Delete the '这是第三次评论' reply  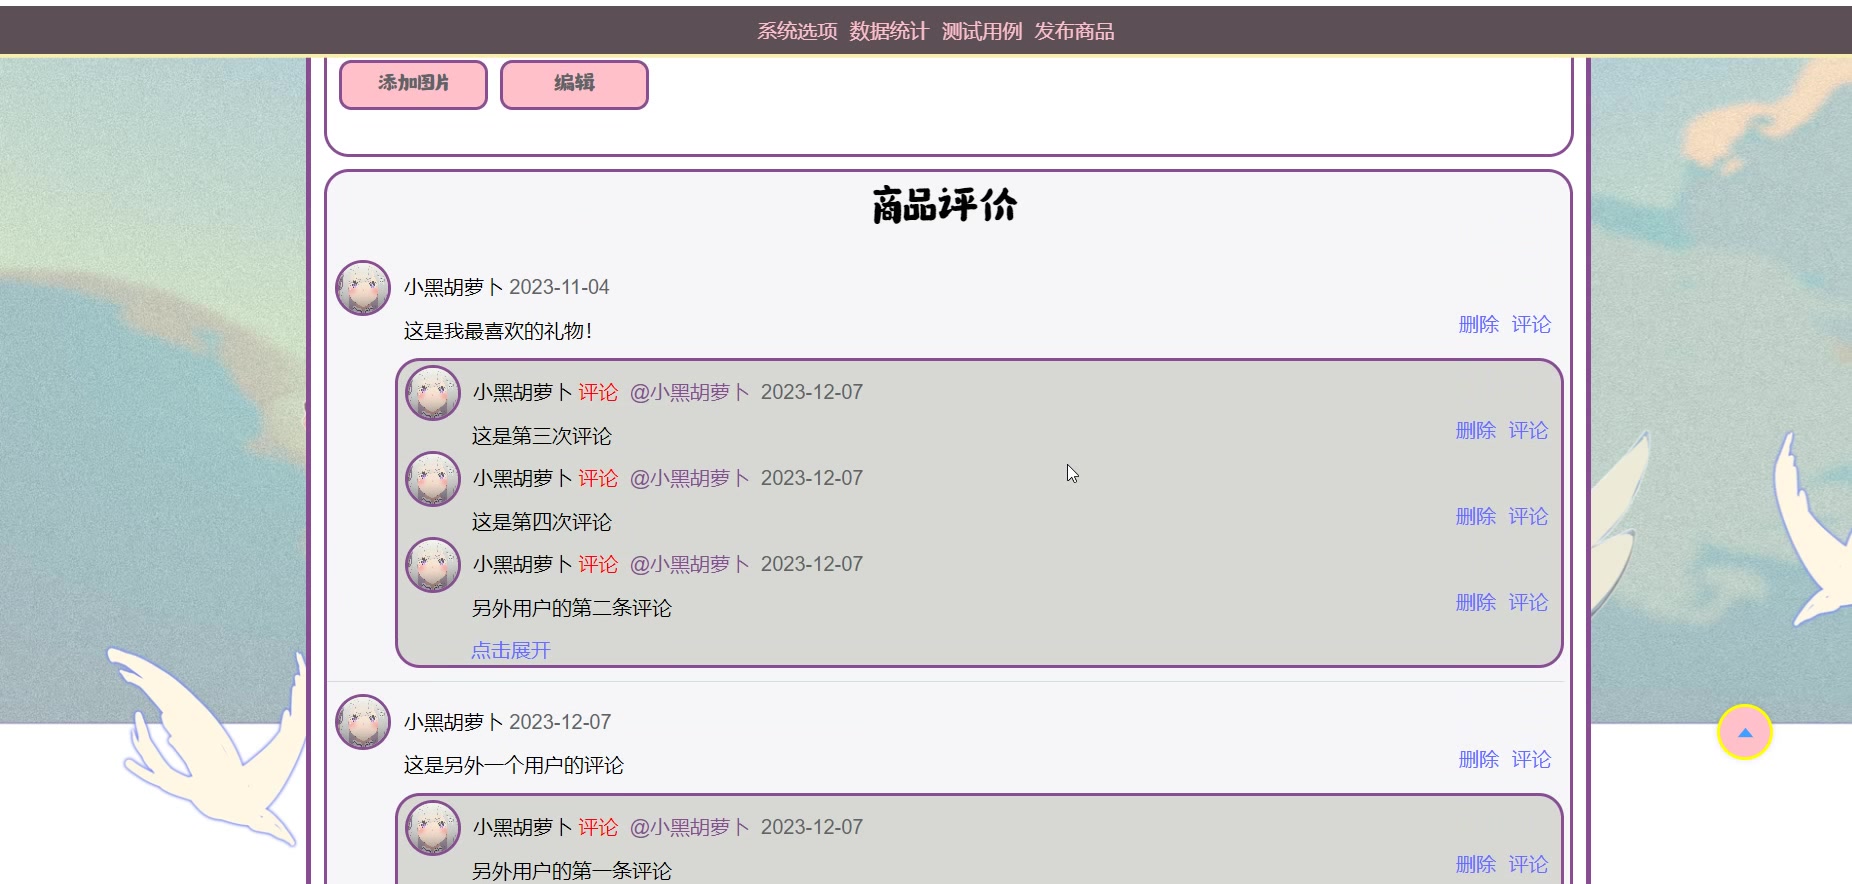pyautogui.click(x=1475, y=430)
